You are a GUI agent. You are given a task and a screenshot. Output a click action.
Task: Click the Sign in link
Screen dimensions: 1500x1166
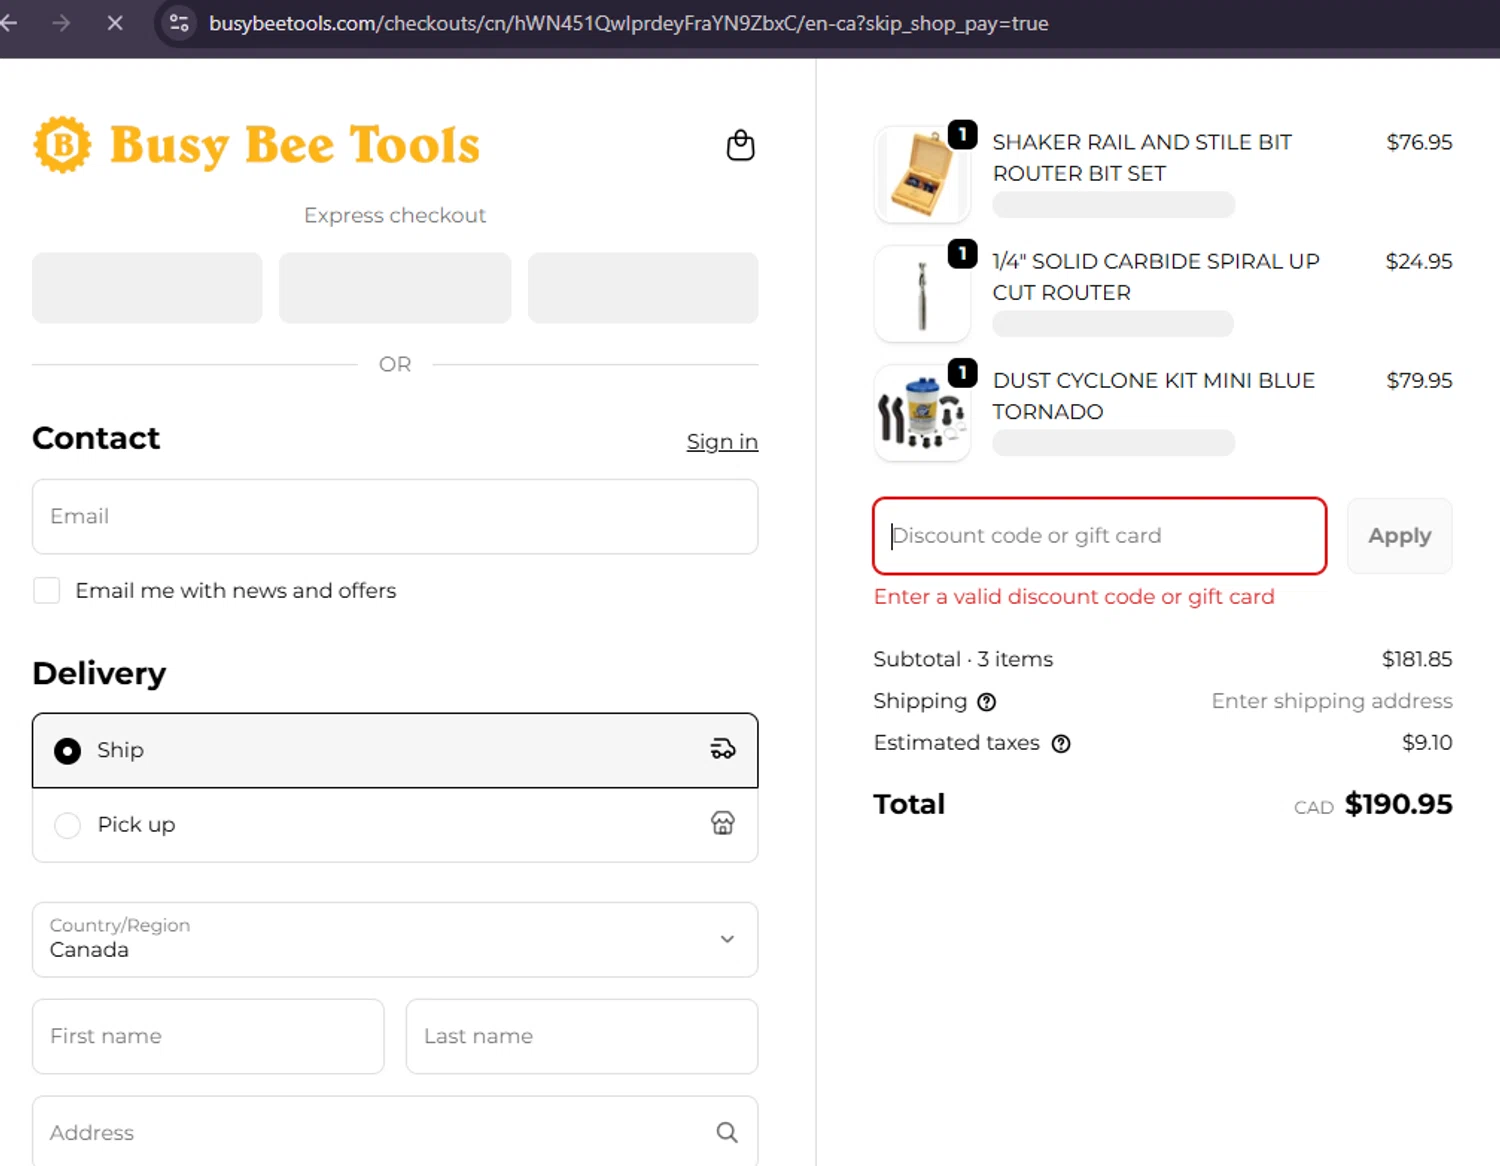click(722, 441)
